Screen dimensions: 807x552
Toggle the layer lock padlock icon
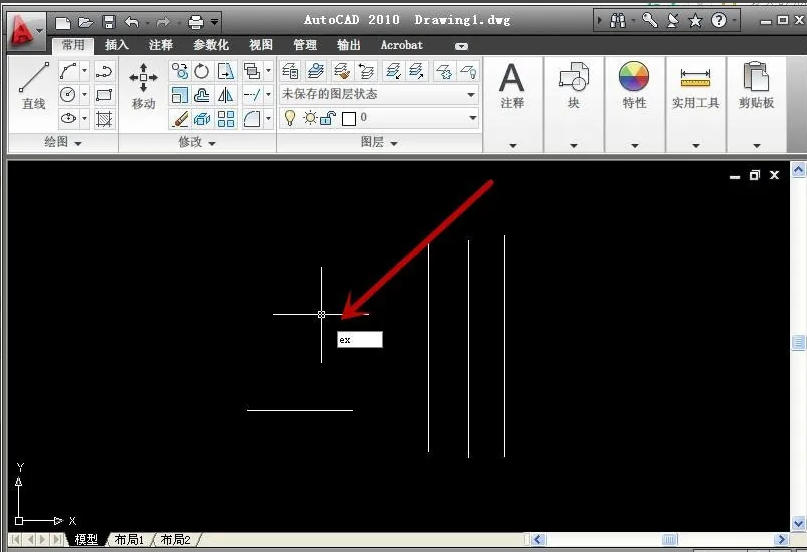(326, 118)
